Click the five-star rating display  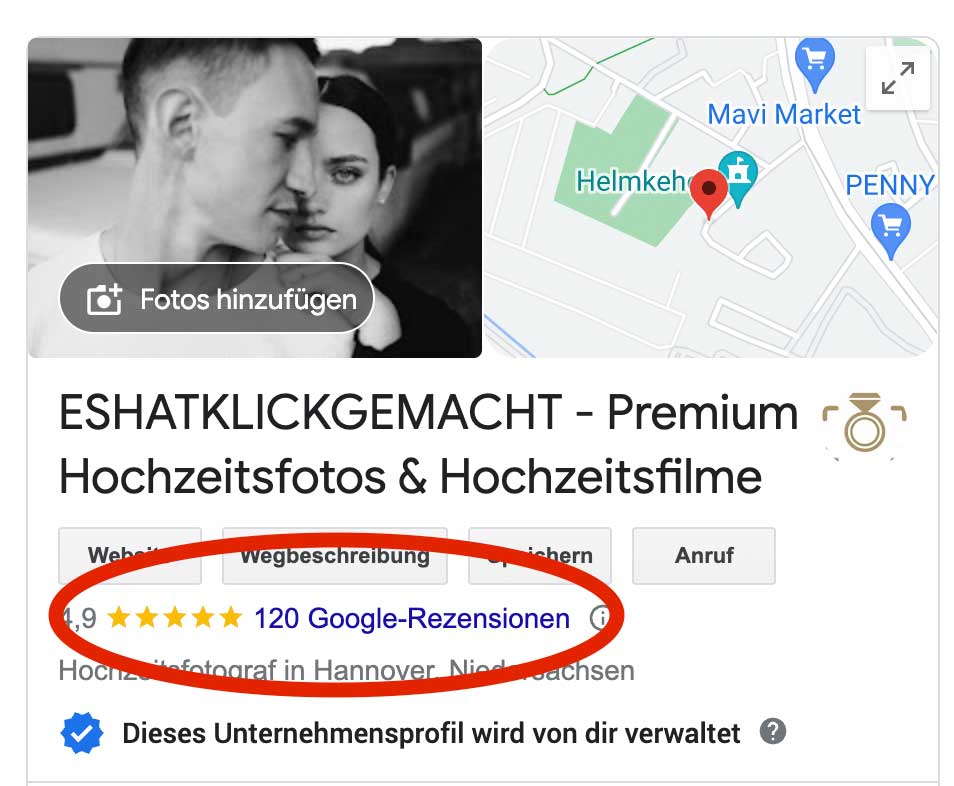pyautogui.click(x=175, y=618)
